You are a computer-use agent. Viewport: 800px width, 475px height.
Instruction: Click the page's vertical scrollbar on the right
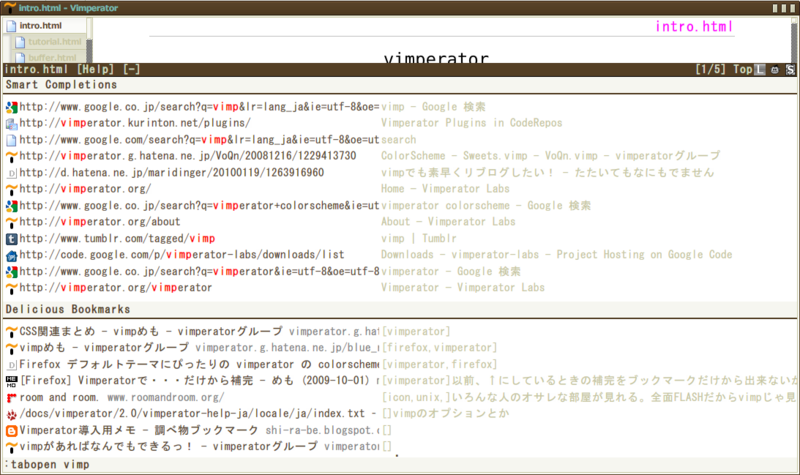click(x=793, y=41)
